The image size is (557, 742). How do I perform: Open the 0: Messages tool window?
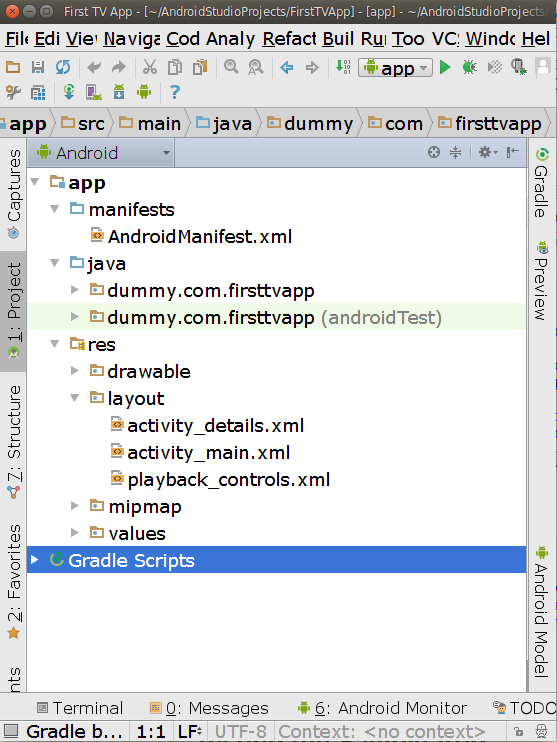(209, 708)
